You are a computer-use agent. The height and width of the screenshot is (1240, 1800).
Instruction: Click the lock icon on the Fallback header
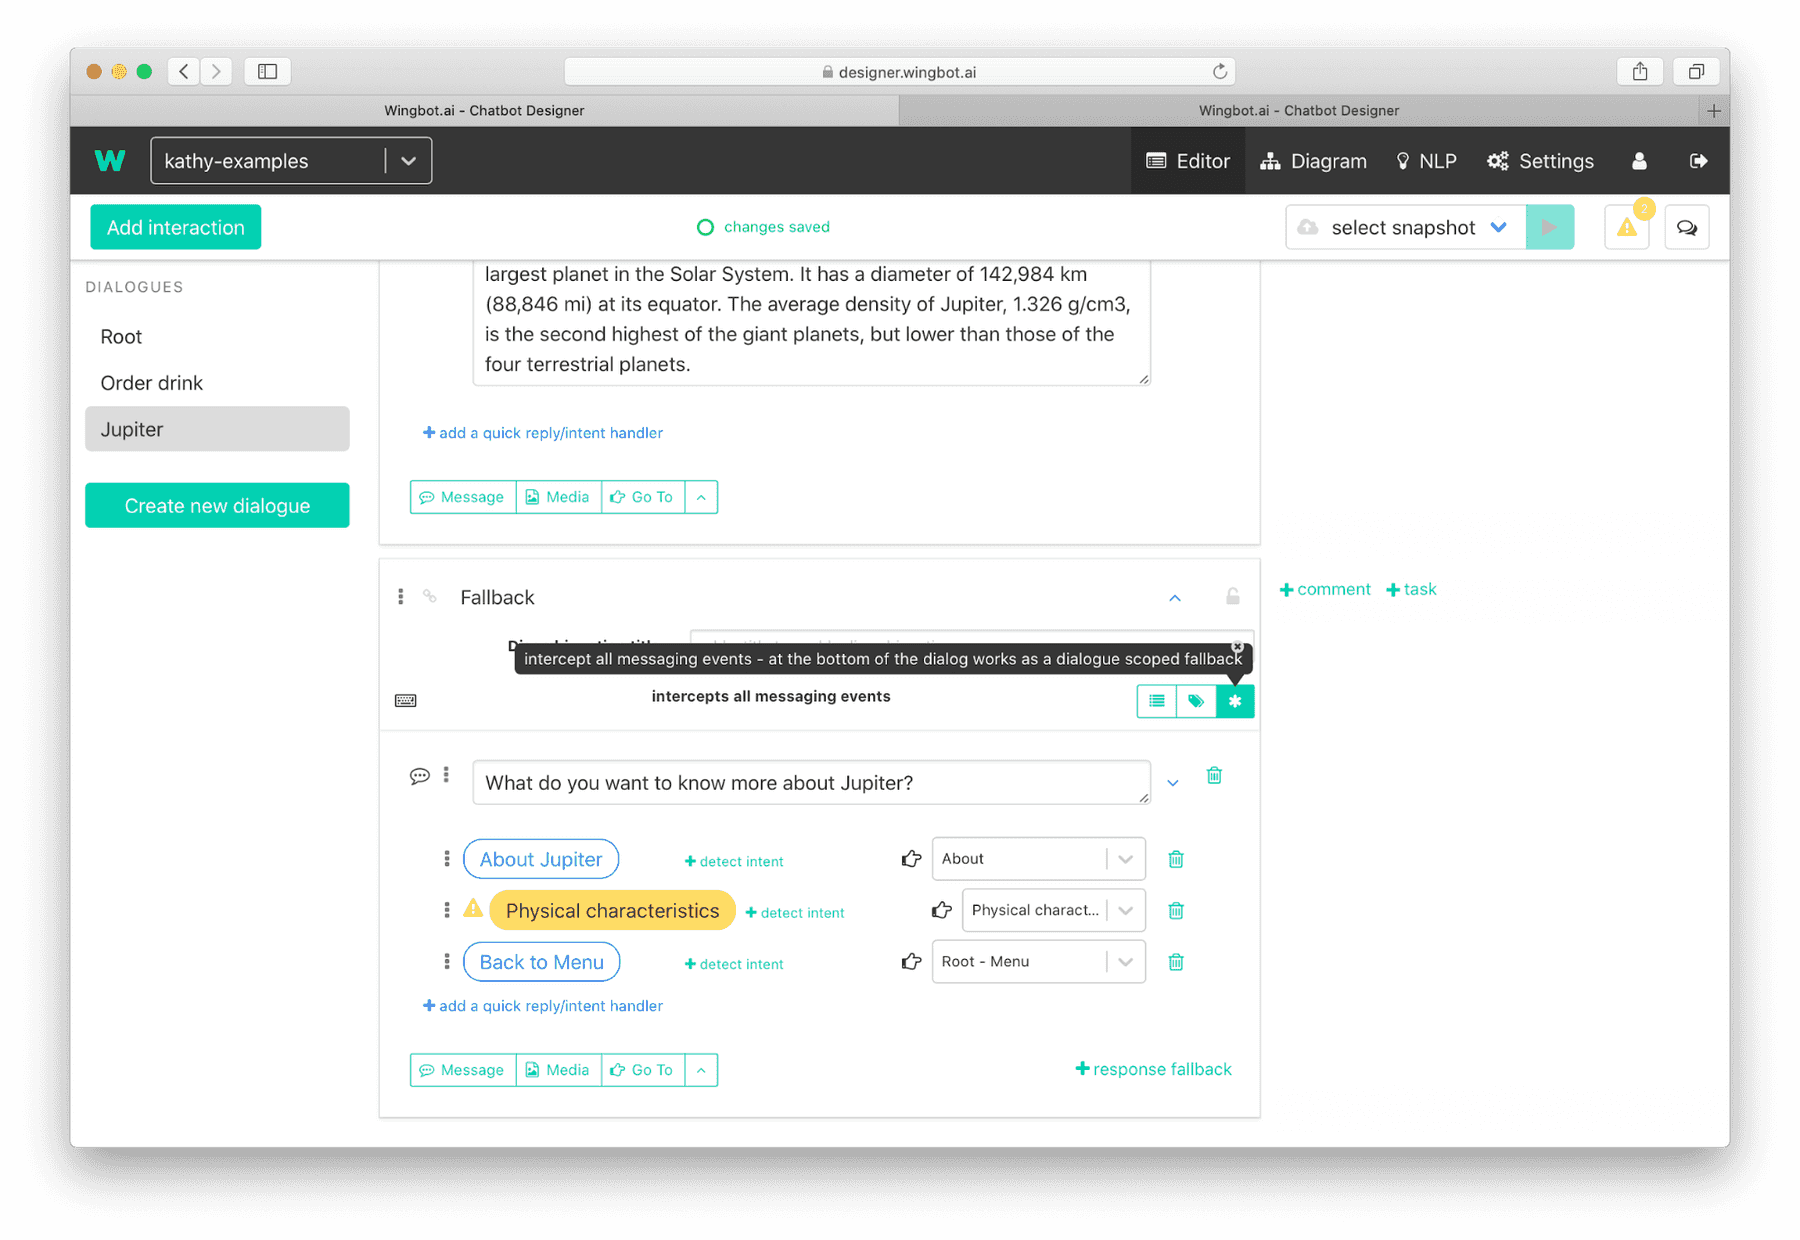tap(1232, 596)
